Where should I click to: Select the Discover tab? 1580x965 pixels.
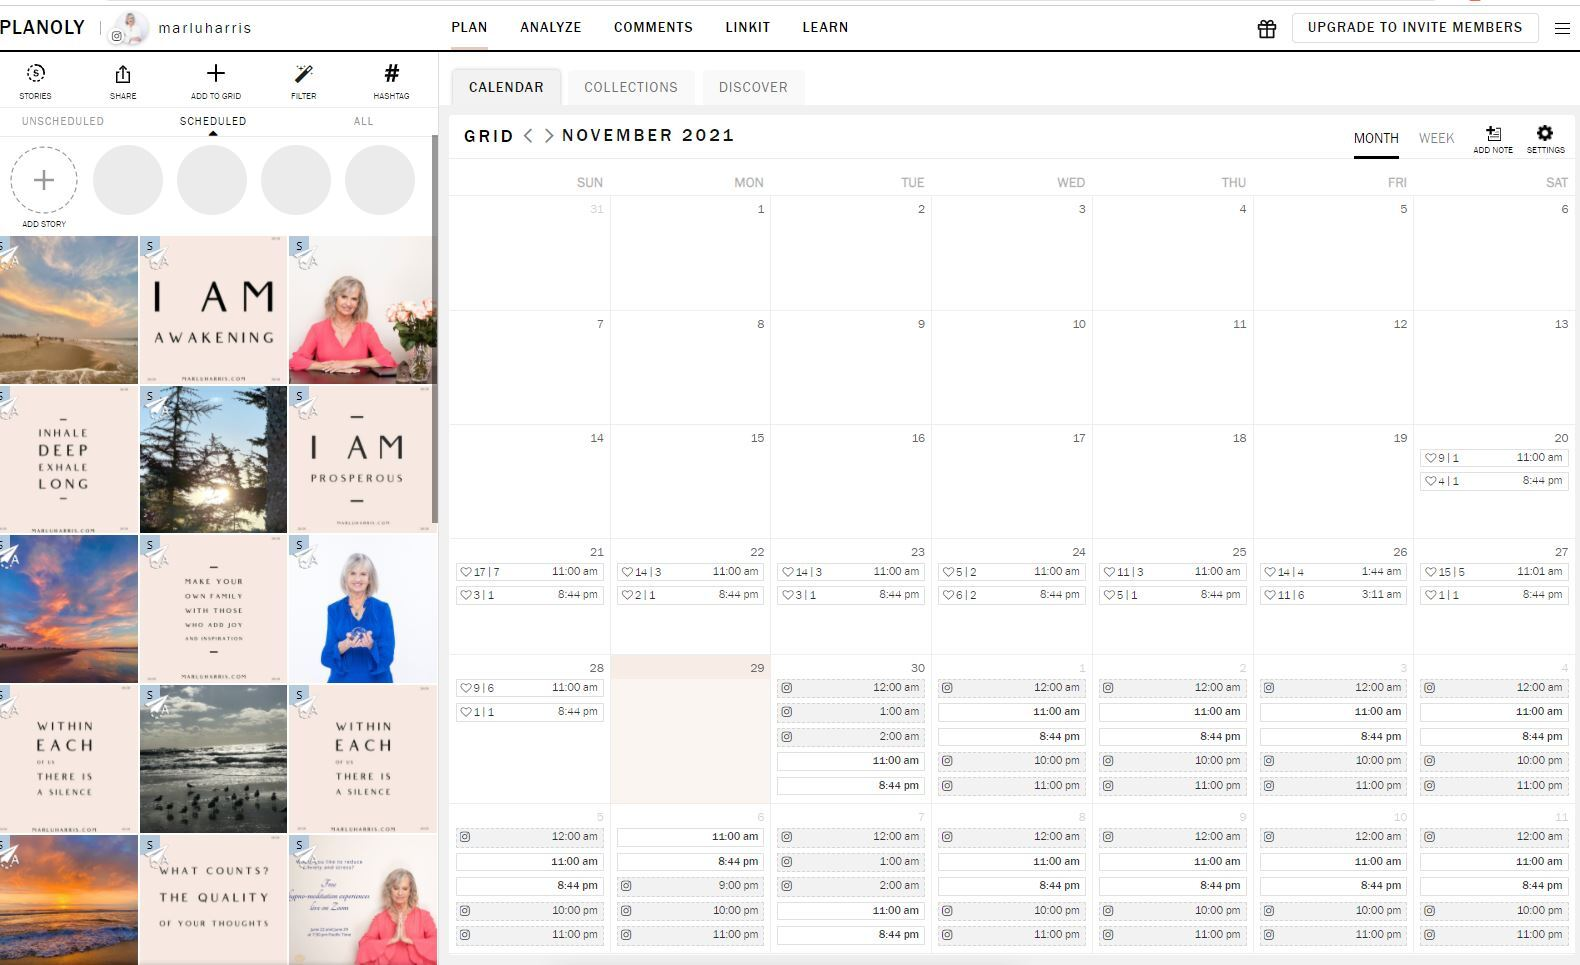pos(753,87)
